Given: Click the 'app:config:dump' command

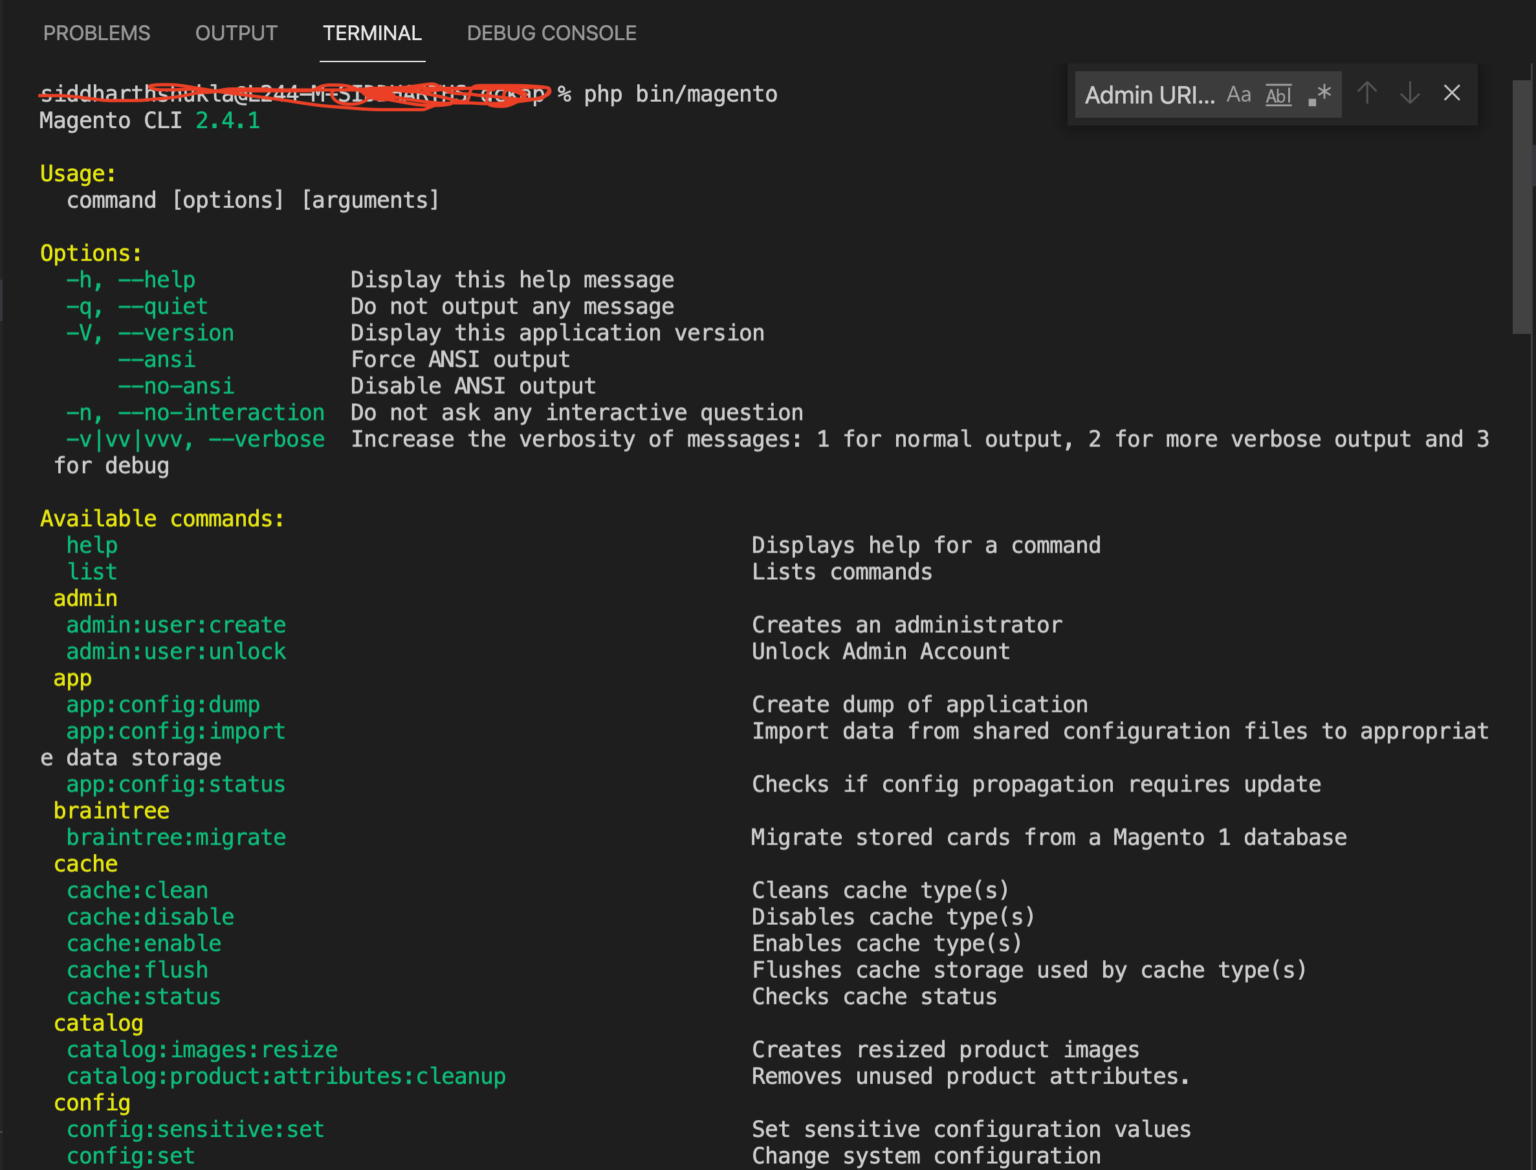Looking at the screenshot, I should pyautogui.click(x=163, y=705).
